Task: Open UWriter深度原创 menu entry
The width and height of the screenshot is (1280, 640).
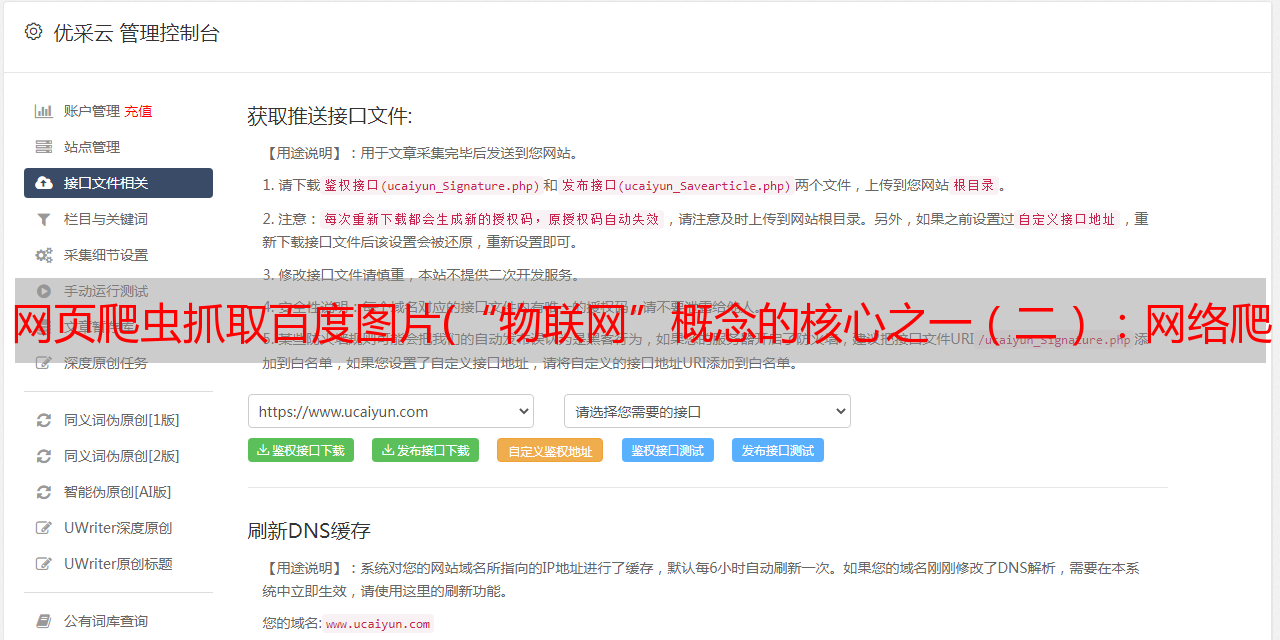Action: [x=118, y=528]
